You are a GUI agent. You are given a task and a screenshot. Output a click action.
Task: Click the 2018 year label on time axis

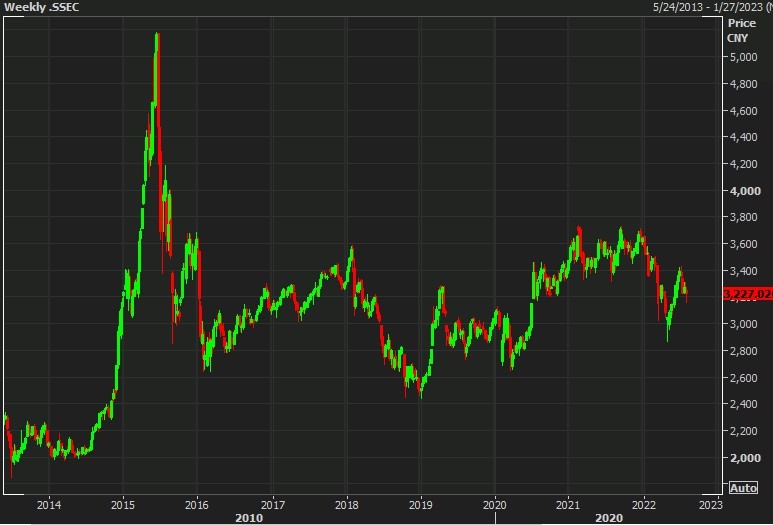[x=347, y=505]
